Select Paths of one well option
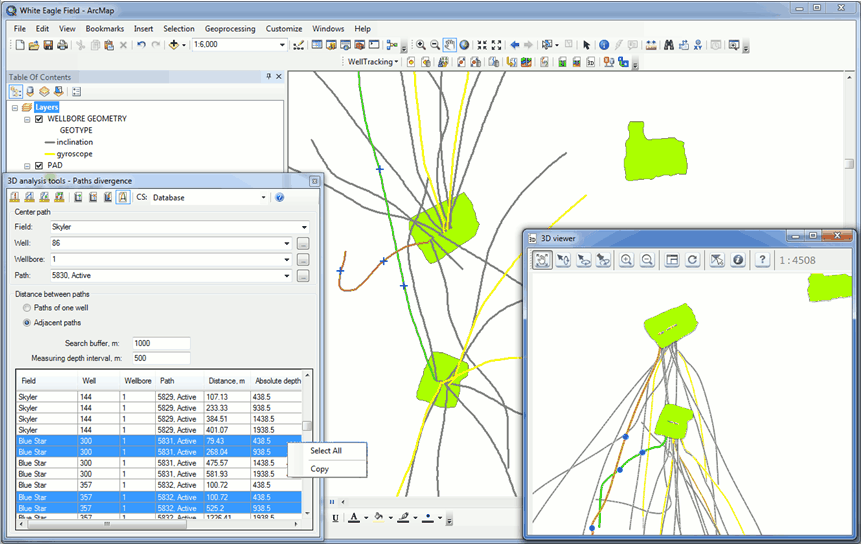Viewport: 861px width, 544px height. [27, 308]
